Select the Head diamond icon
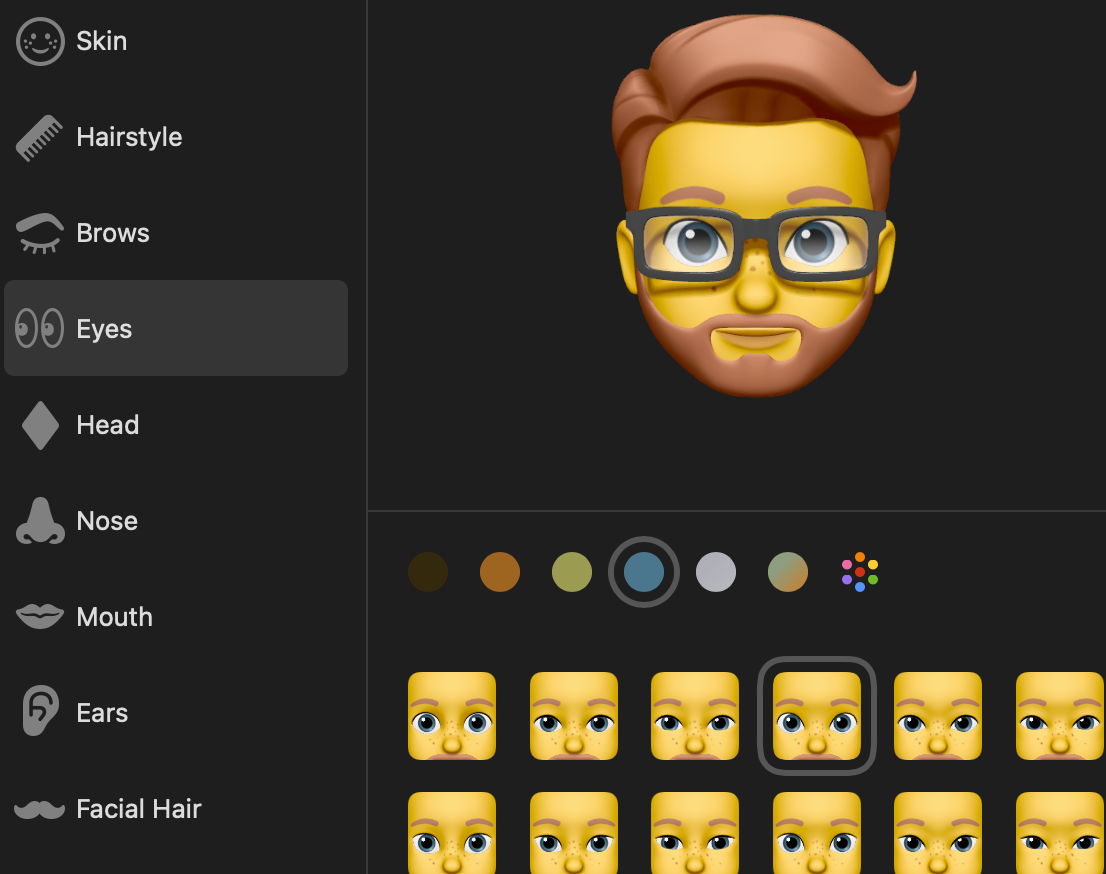The image size is (1106, 874). 40,425
